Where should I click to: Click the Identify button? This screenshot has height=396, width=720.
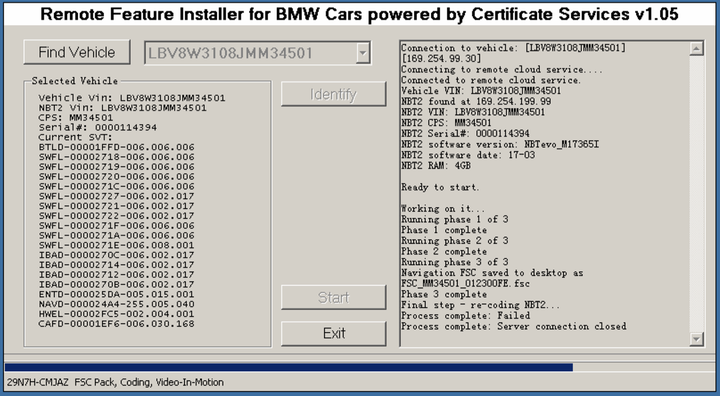pyautogui.click(x=333, y=94)
